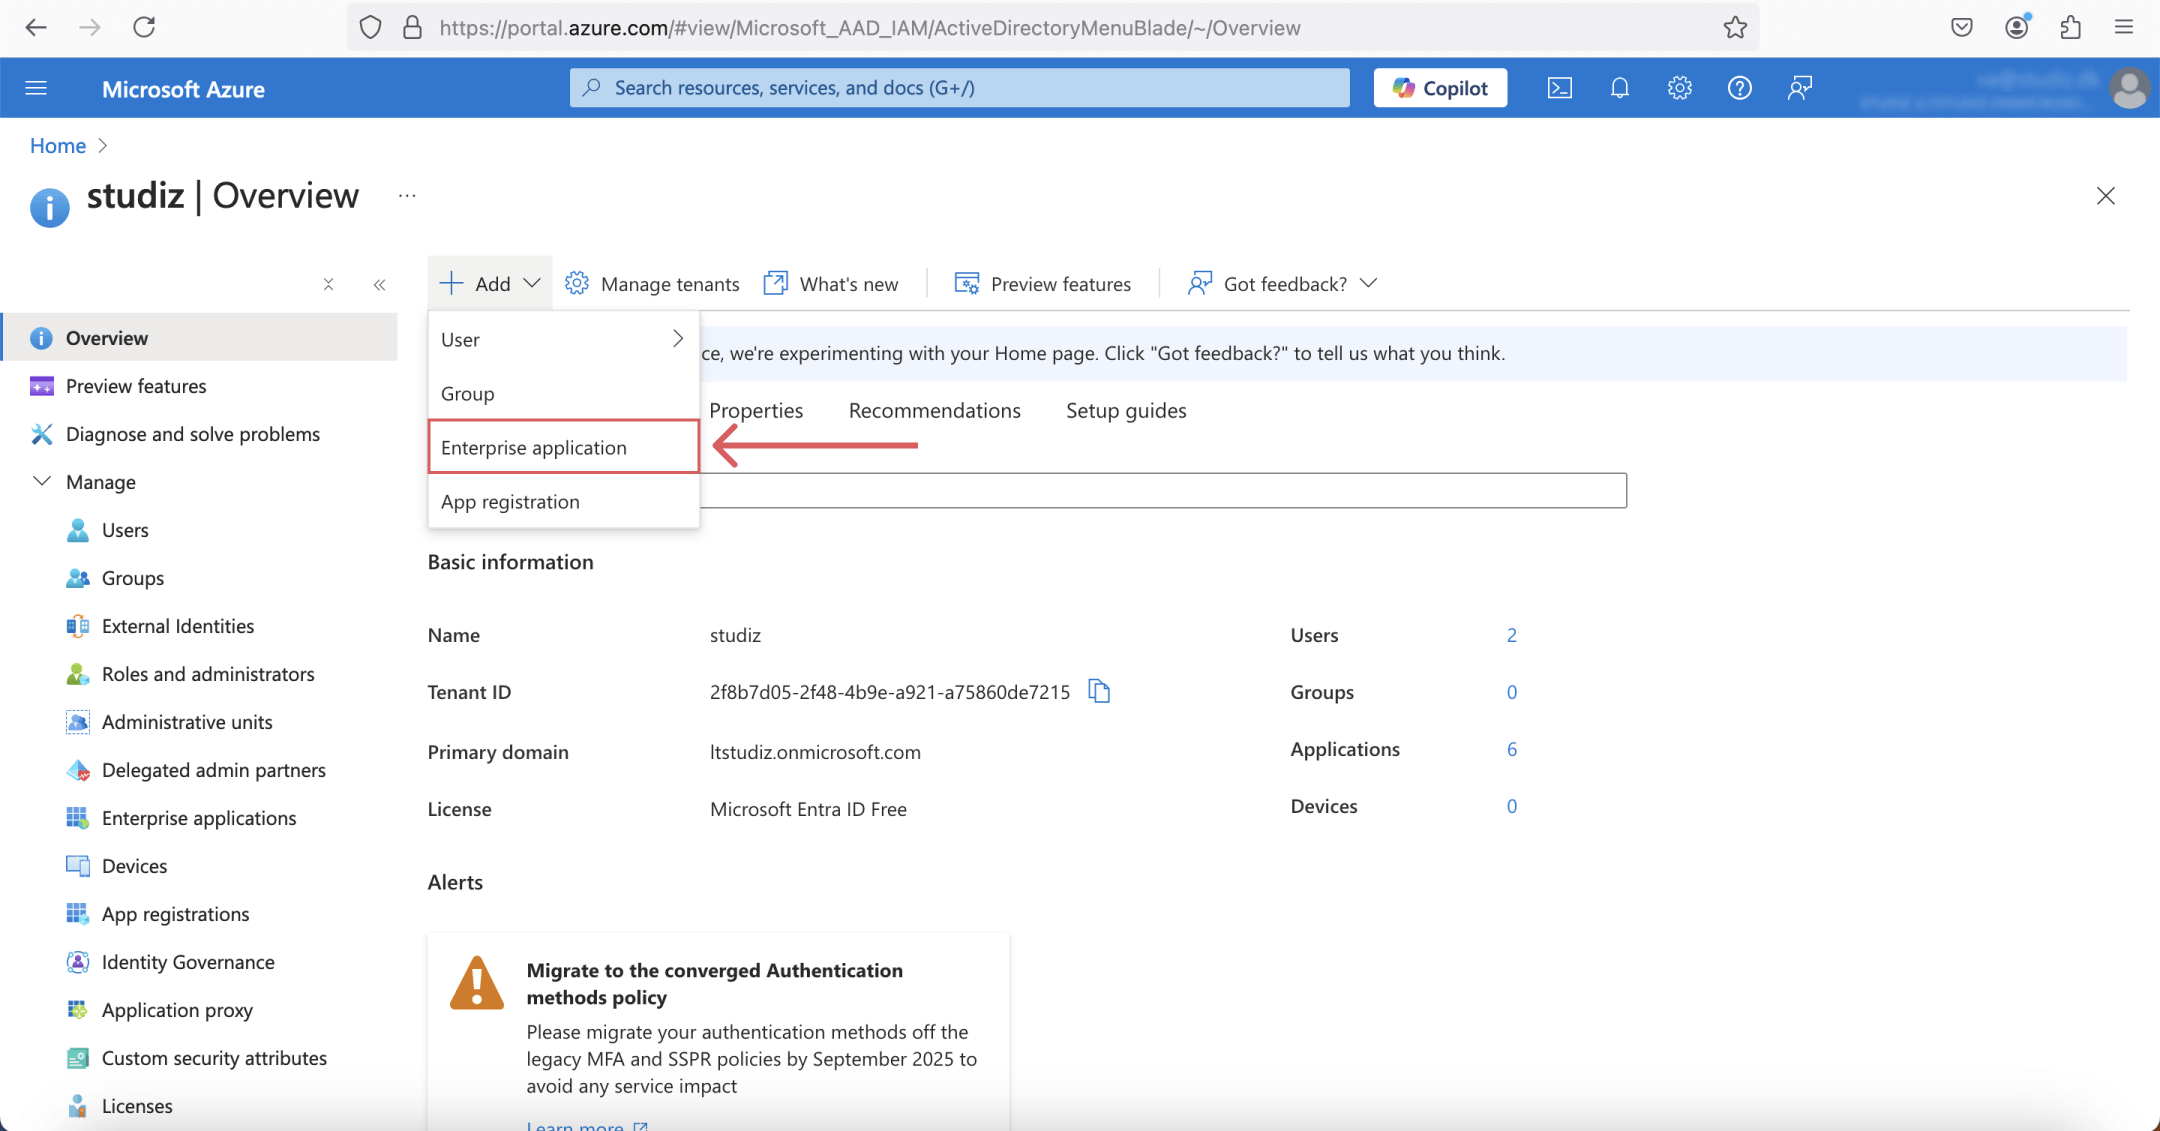2160x1131 pixels.
Task: Open the browser application menu
Action: click(x=2124, y=27)
